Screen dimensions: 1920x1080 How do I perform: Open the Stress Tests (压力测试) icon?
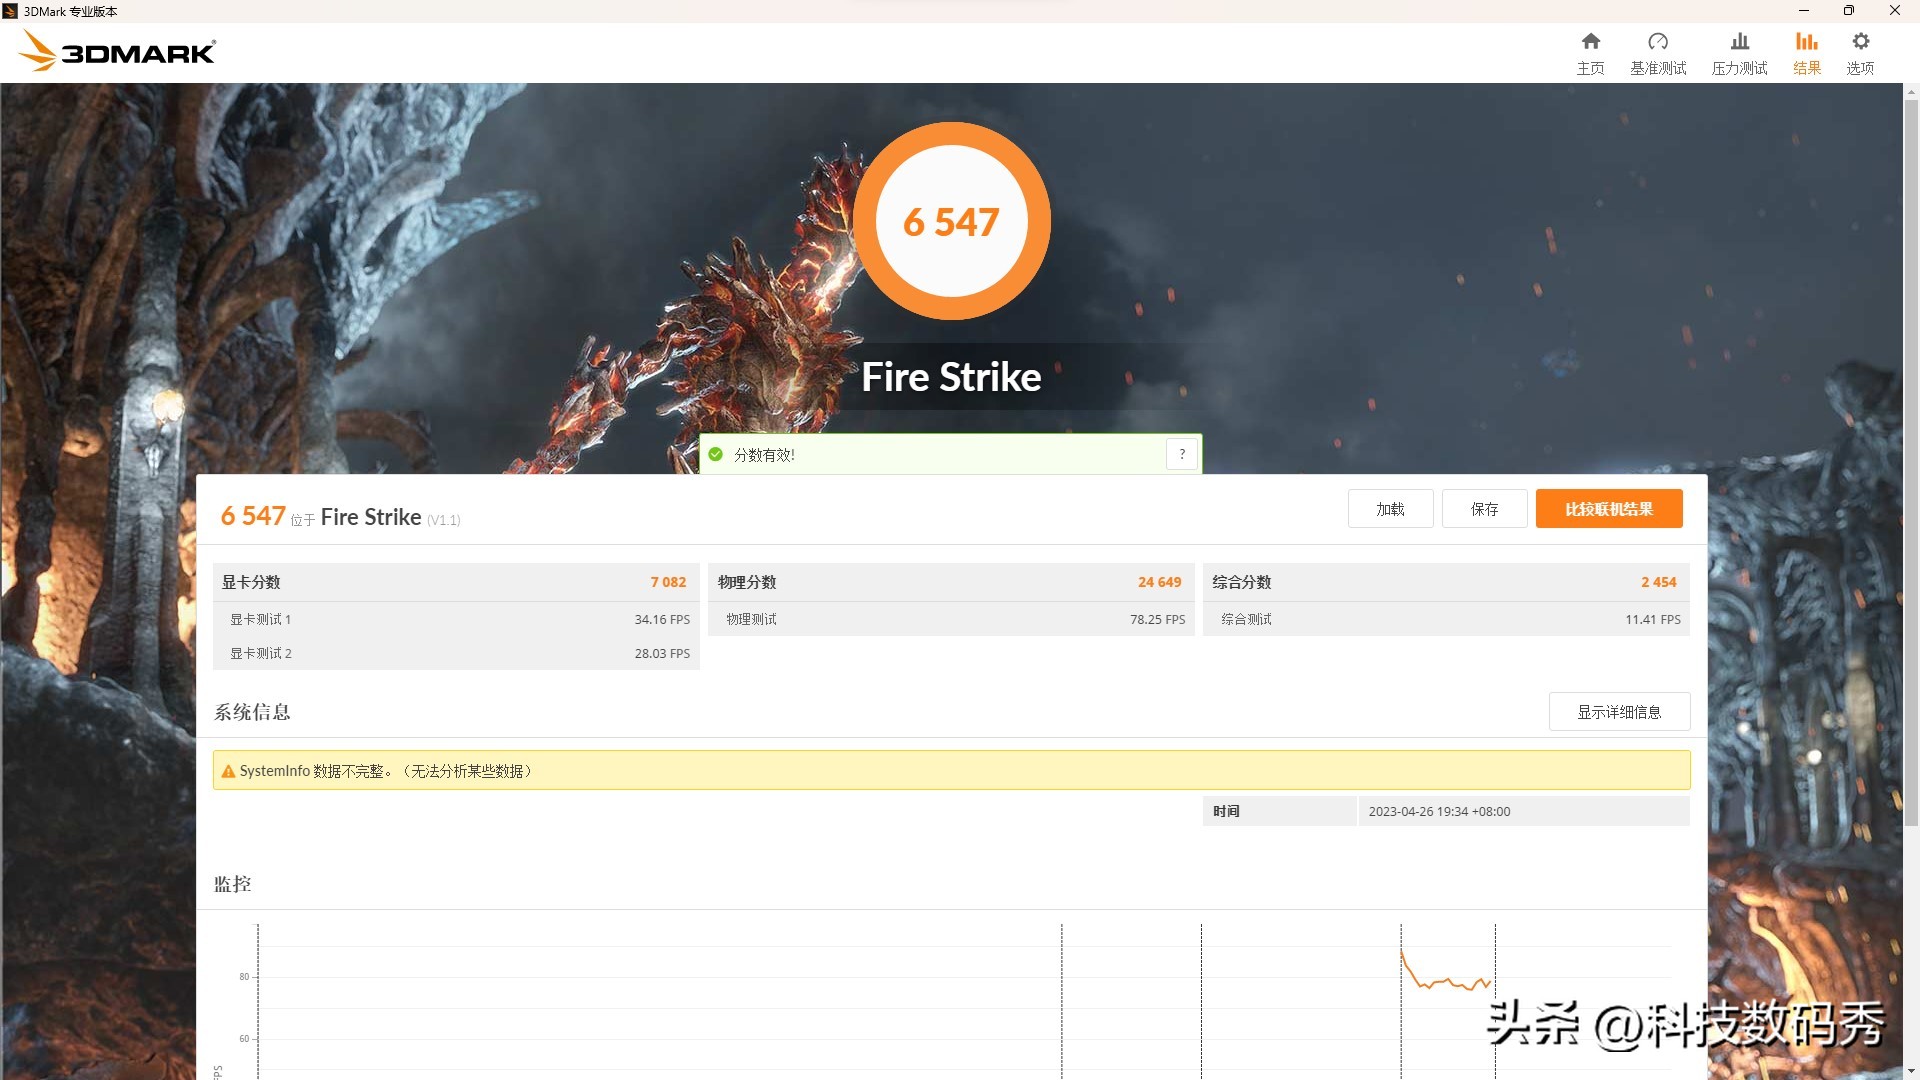(x=1739, y=42)
